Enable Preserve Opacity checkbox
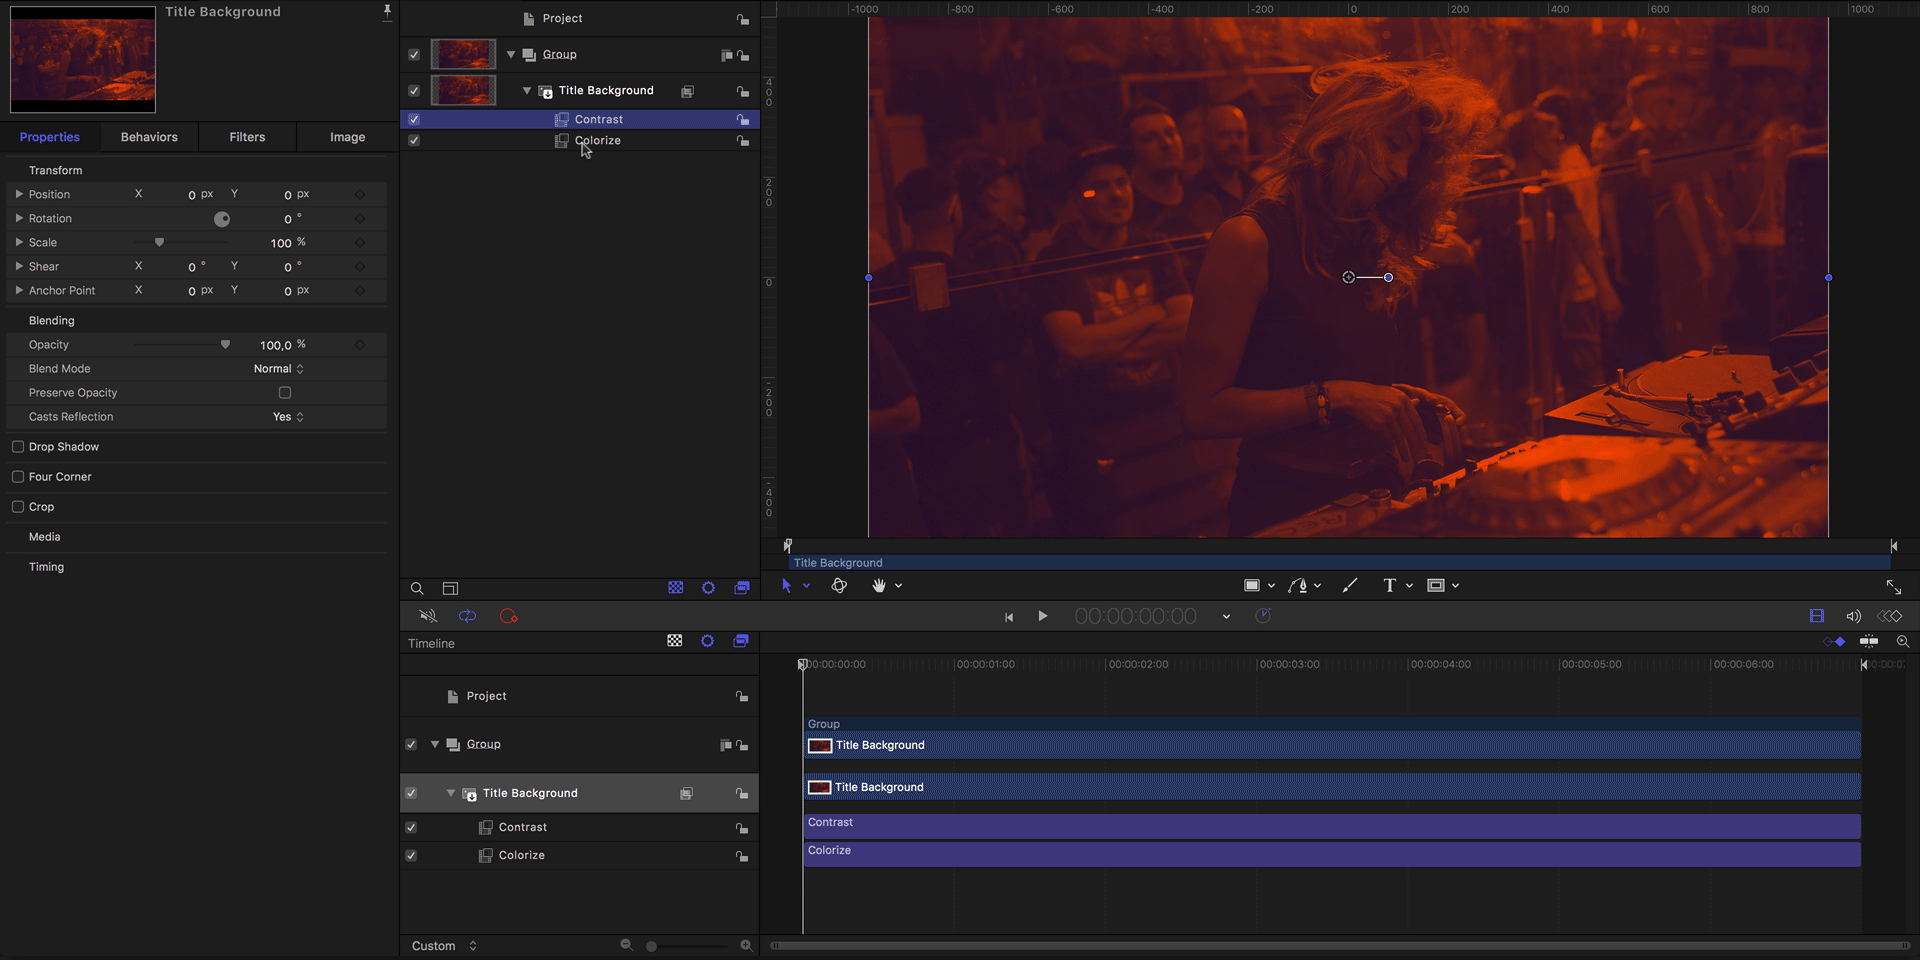 (x=285, y=393)
